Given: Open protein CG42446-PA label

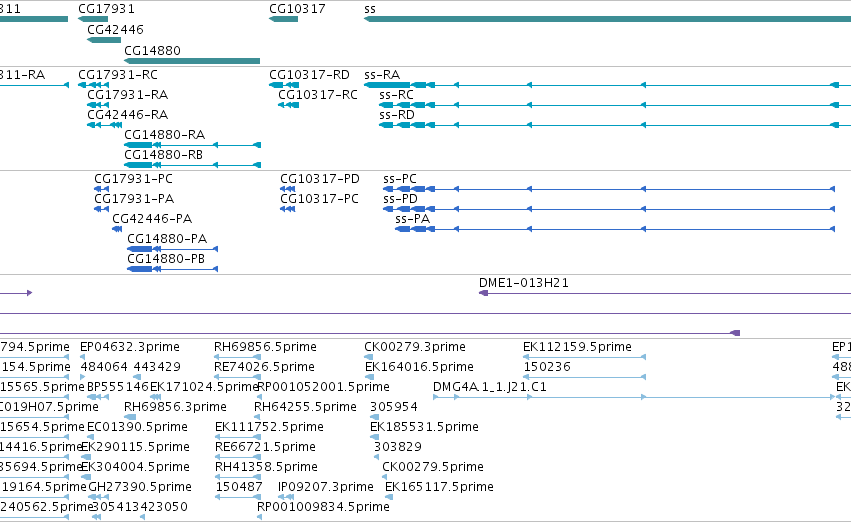Looking at the screenshot, I should [152, 219].
